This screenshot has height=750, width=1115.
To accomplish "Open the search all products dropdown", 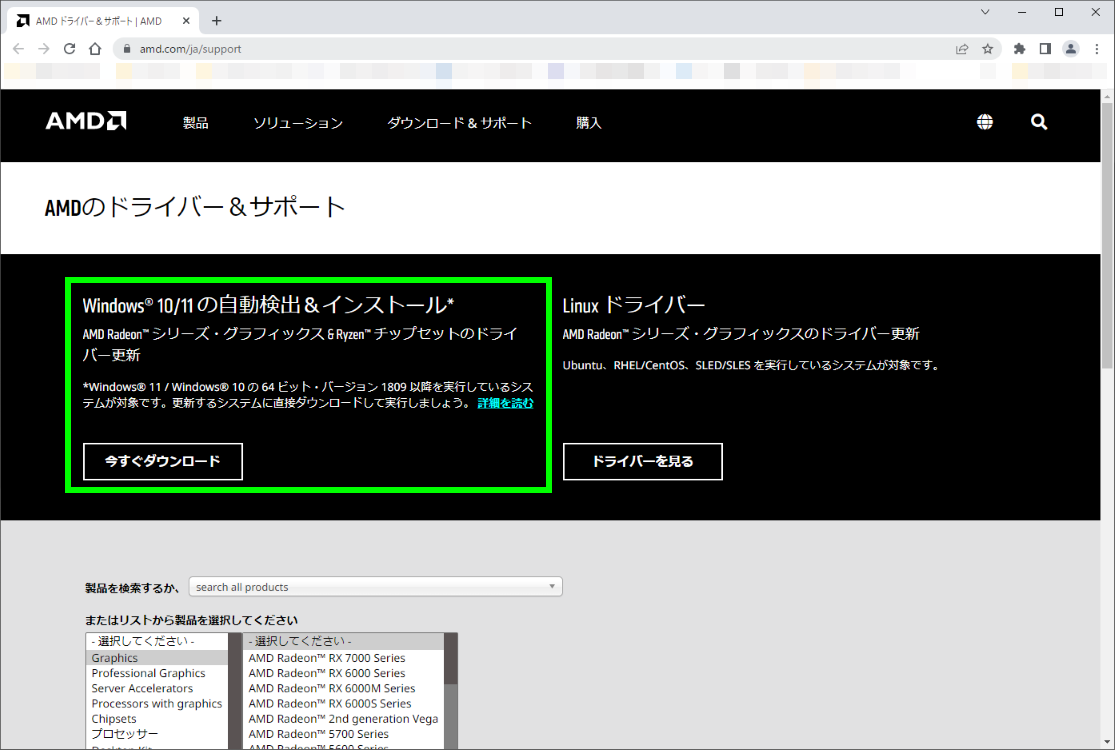I will click(x=375, y=587).
